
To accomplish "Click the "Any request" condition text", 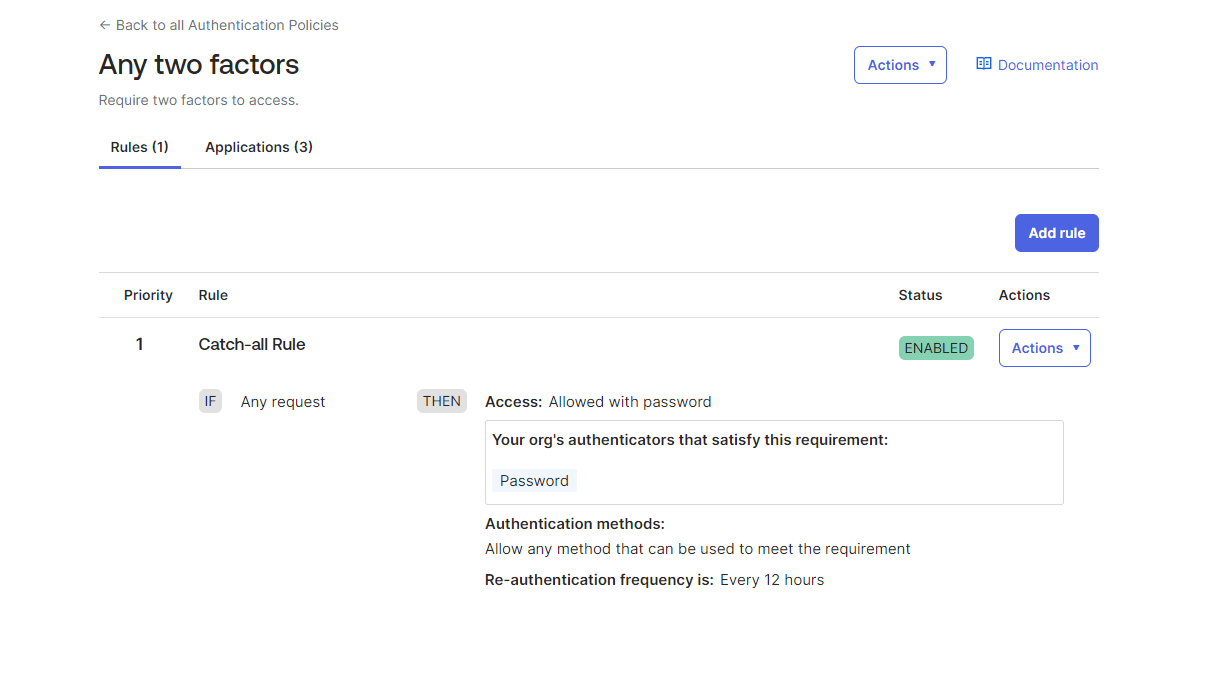I will (283, 402).
